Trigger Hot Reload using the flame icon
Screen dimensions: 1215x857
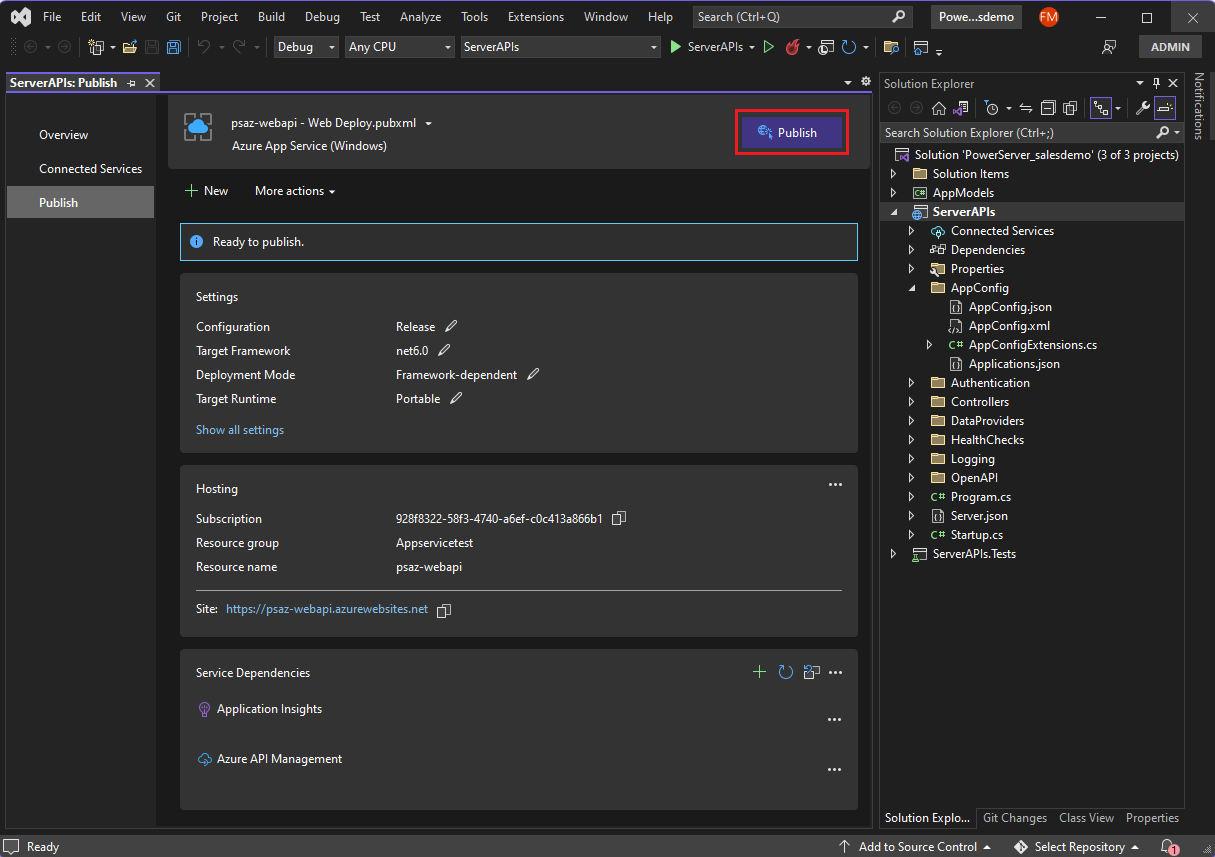click(793, 46)
